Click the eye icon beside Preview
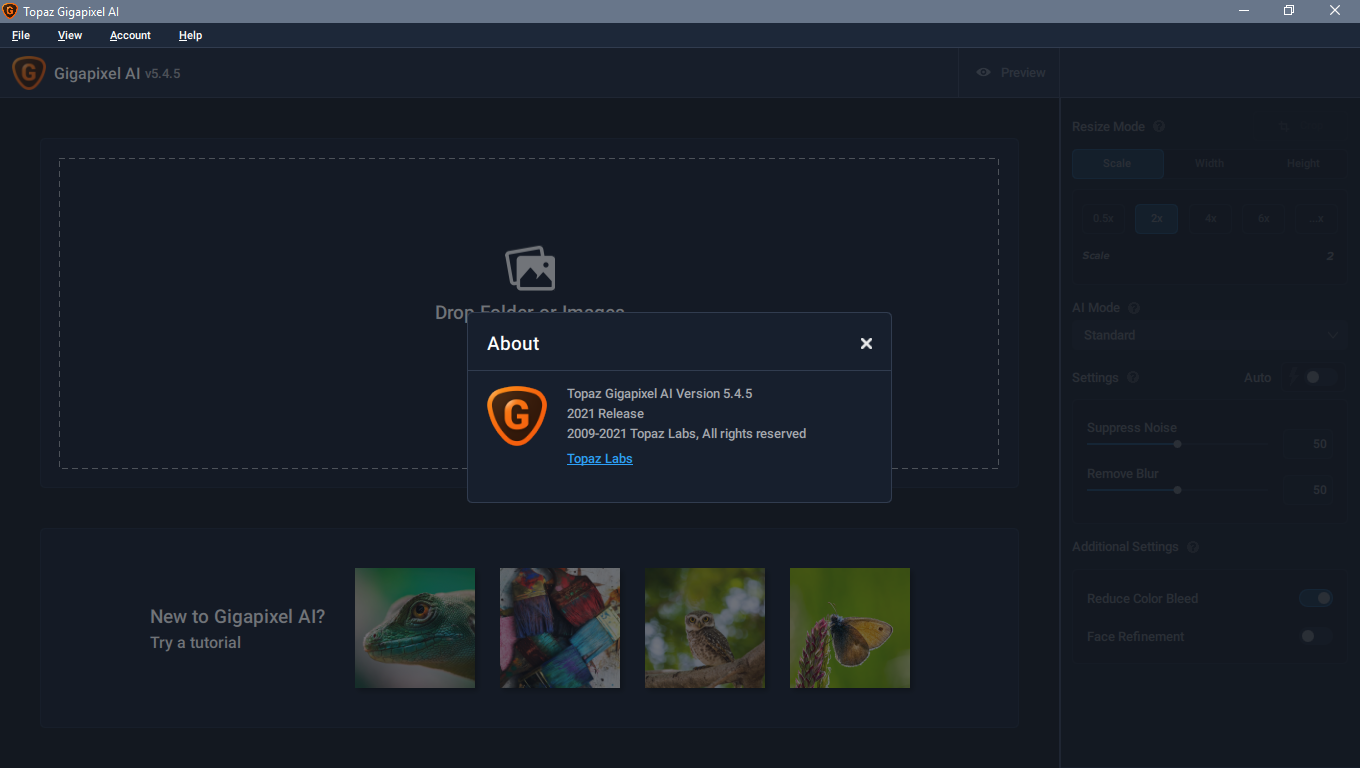Screen dimensions: 1360x768 [983, 73]
